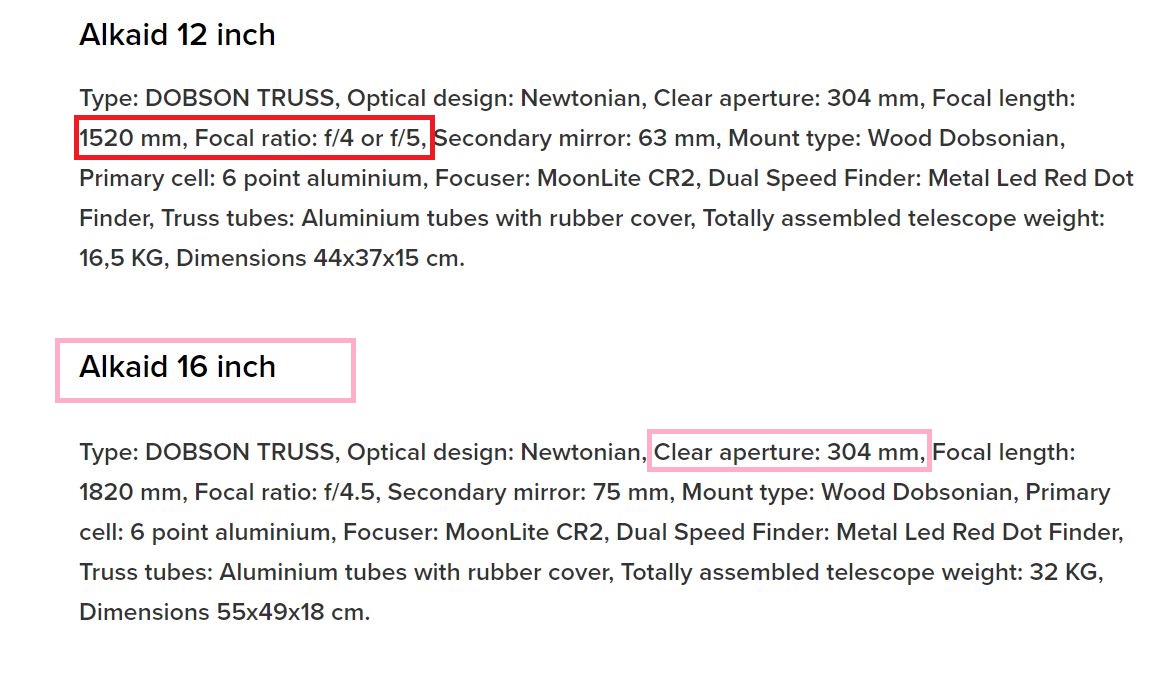Viewport: 1163px width, 693px height.
Task: Click the Alkaid 16 inch heading
Action: (x=177, y=367)
